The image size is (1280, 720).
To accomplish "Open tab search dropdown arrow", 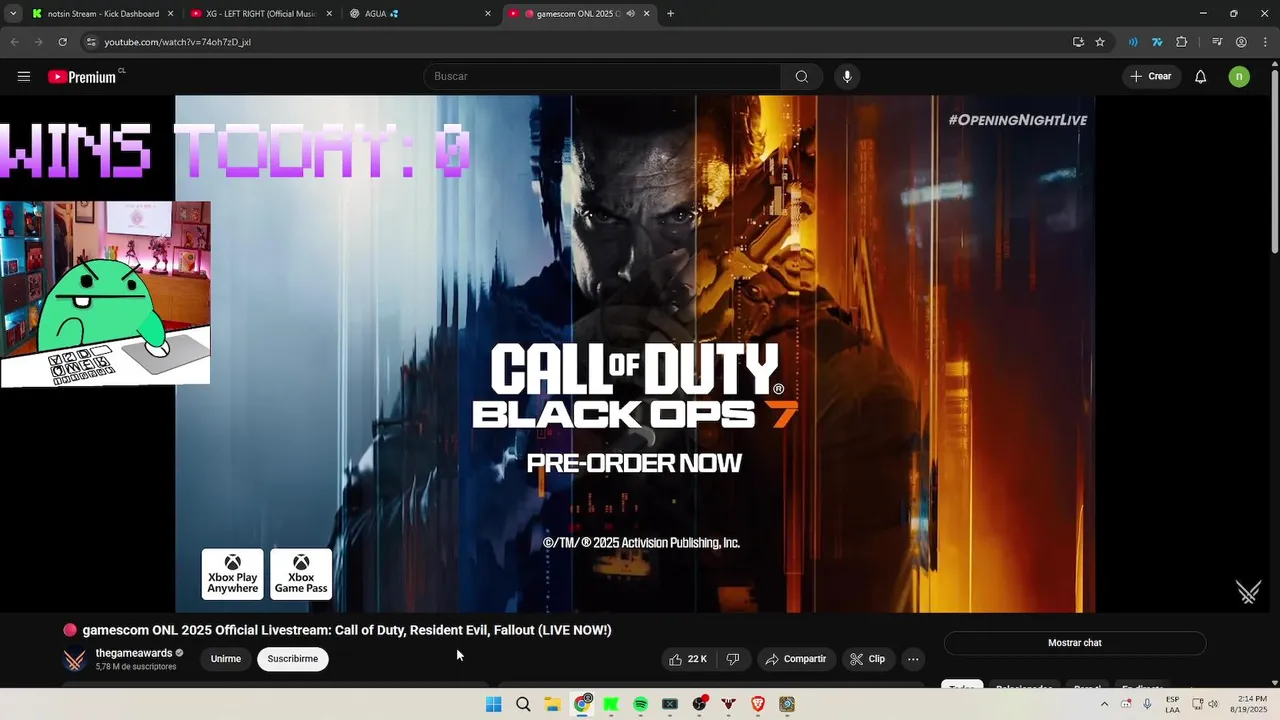I will 13,14.
